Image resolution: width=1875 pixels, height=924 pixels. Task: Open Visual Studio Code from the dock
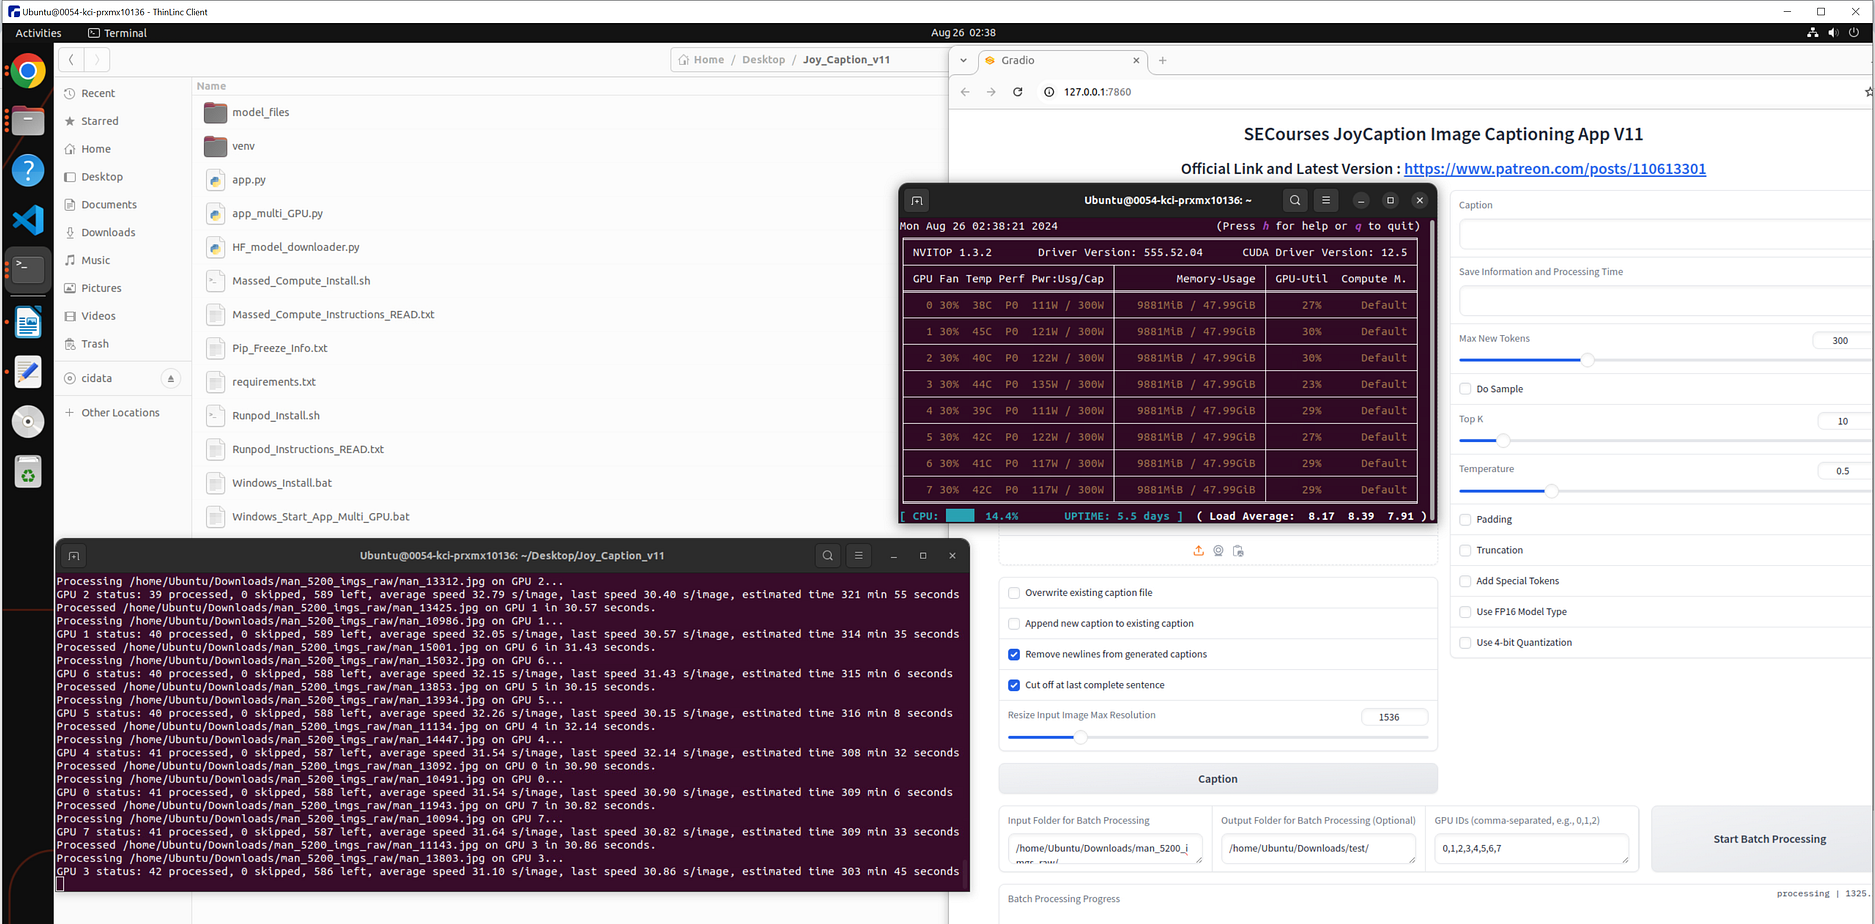coord(28,219)
